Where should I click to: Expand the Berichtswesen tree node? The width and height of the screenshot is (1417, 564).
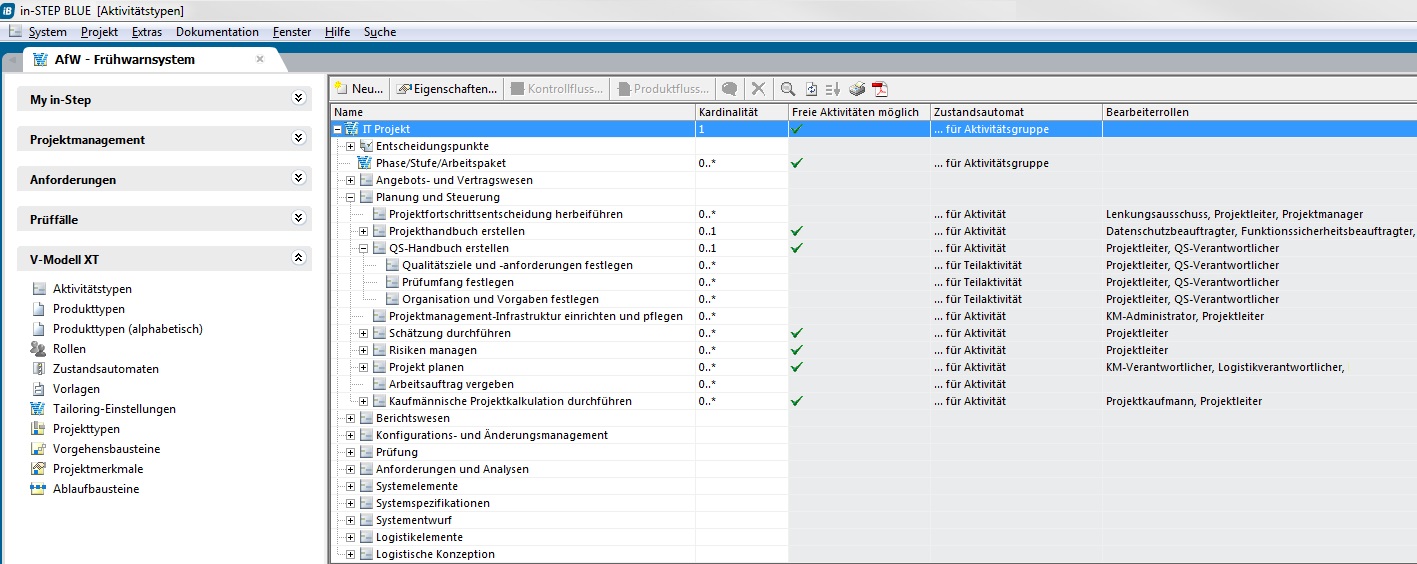click(351, 418)
